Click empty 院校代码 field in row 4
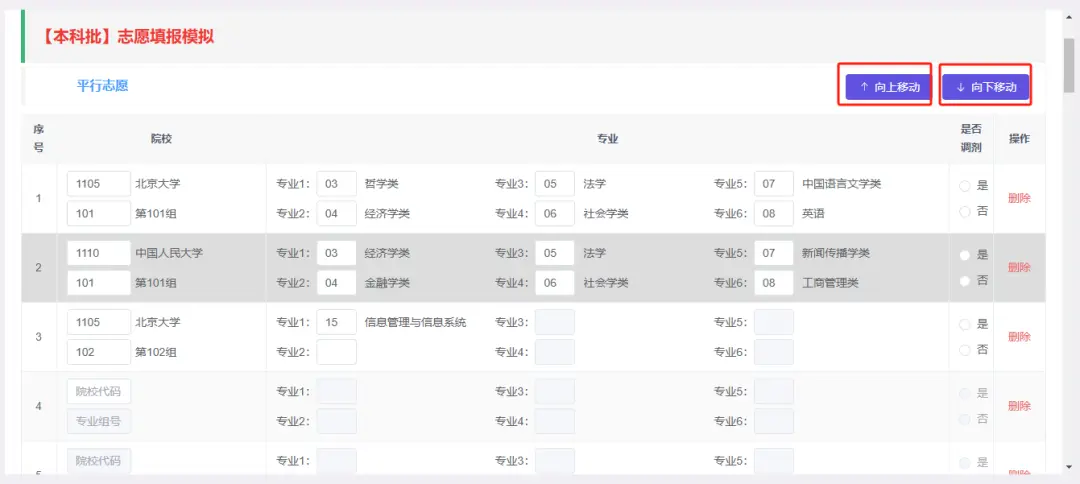Viewport: 1080px width, 484px height. coord(98,392)
